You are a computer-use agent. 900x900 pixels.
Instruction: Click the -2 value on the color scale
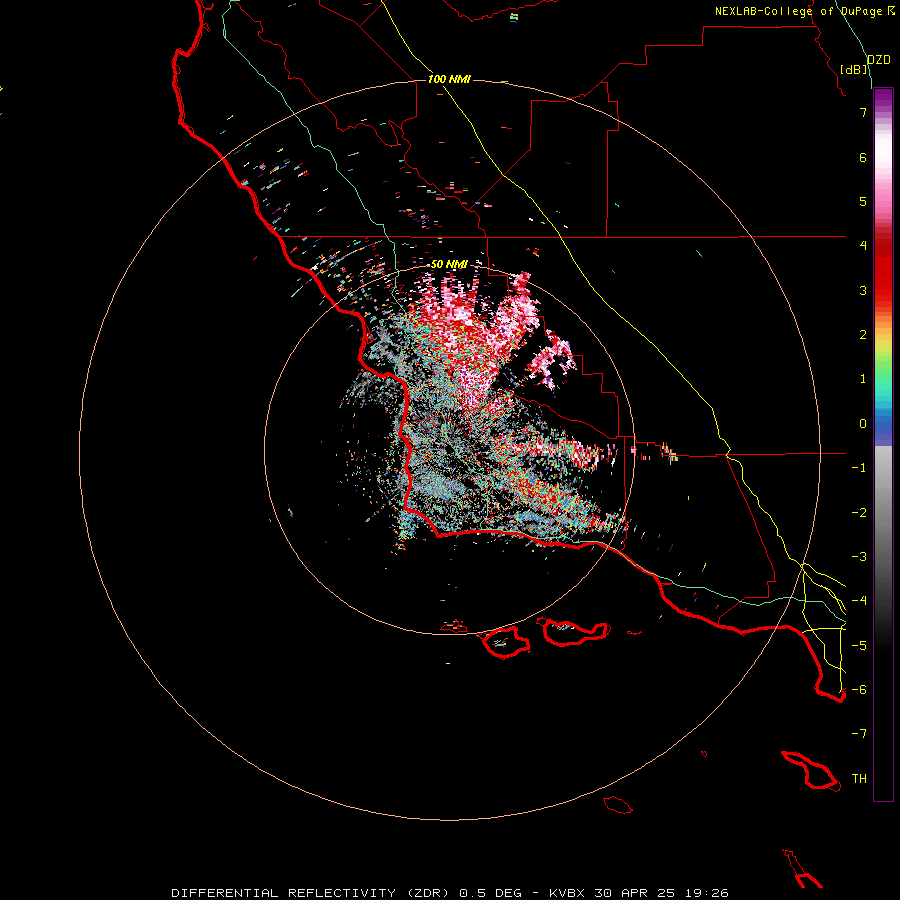coord(859,513)
